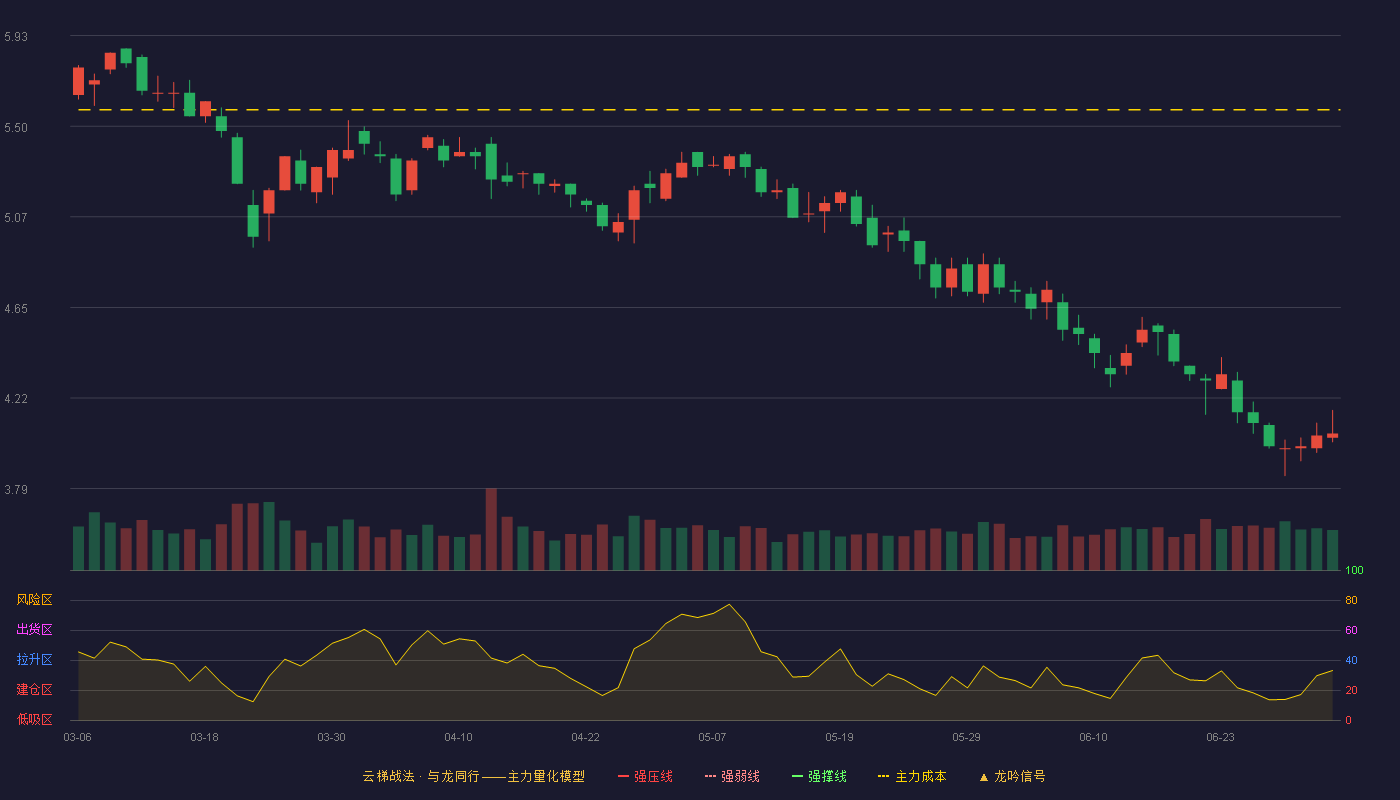Click the 03-18 date label
The width and height of the screenshot is (1400, 800).
204,737
